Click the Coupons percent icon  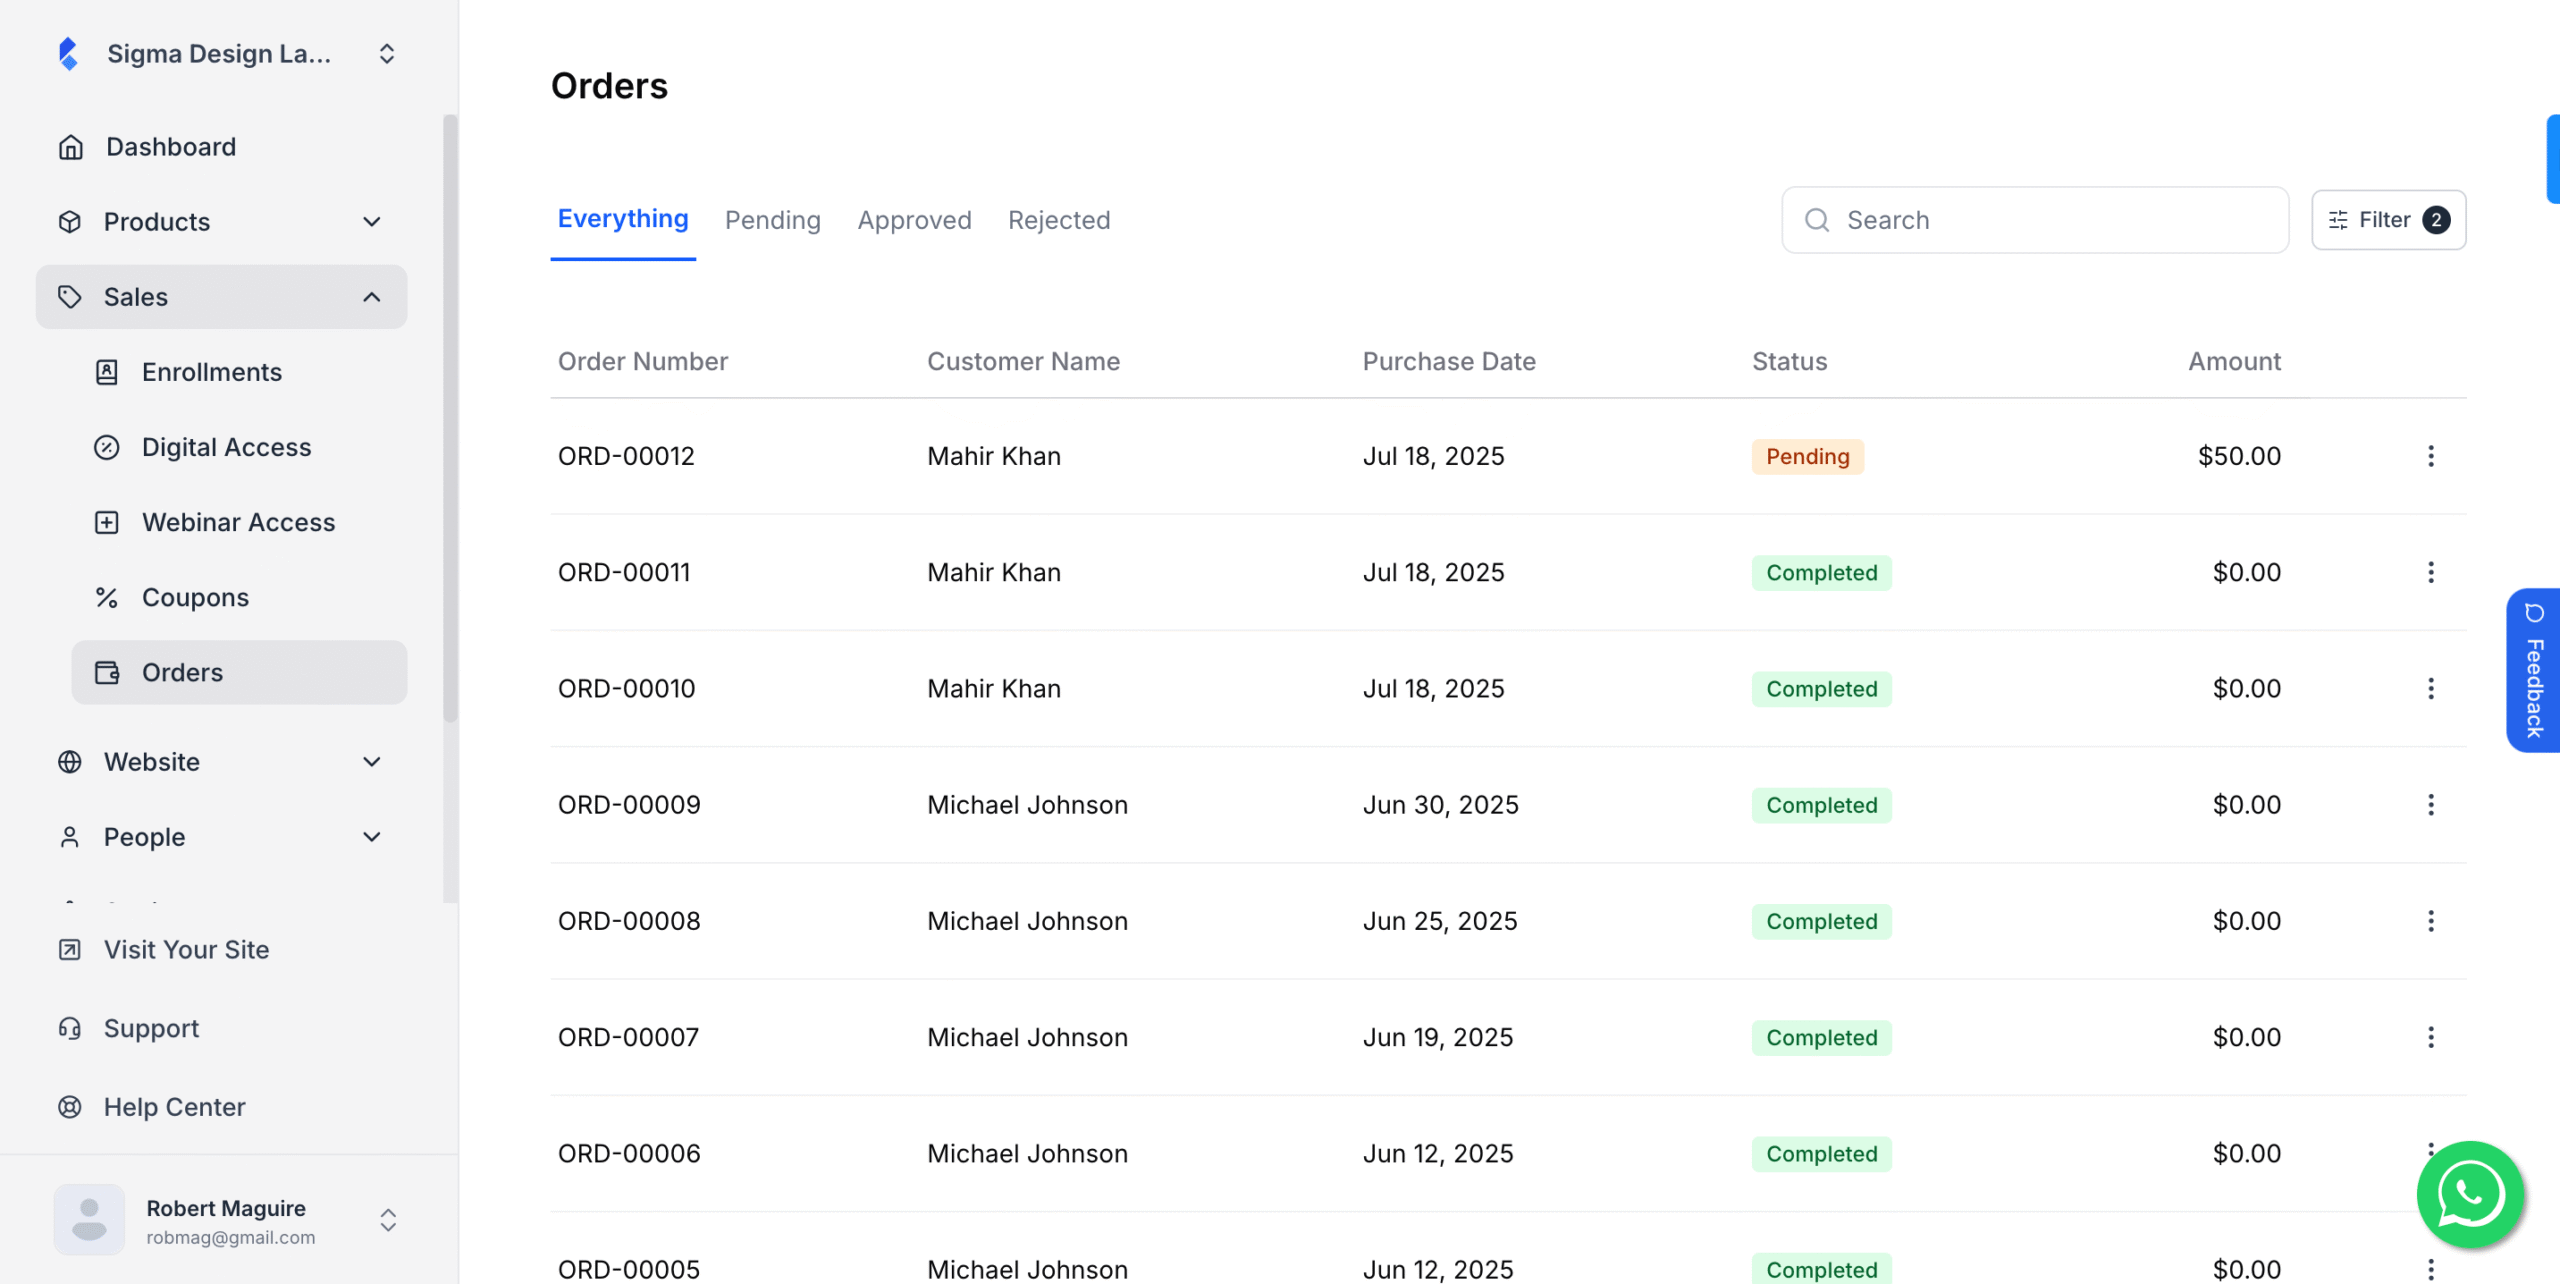pyautogui.click(x=107, y=597)
